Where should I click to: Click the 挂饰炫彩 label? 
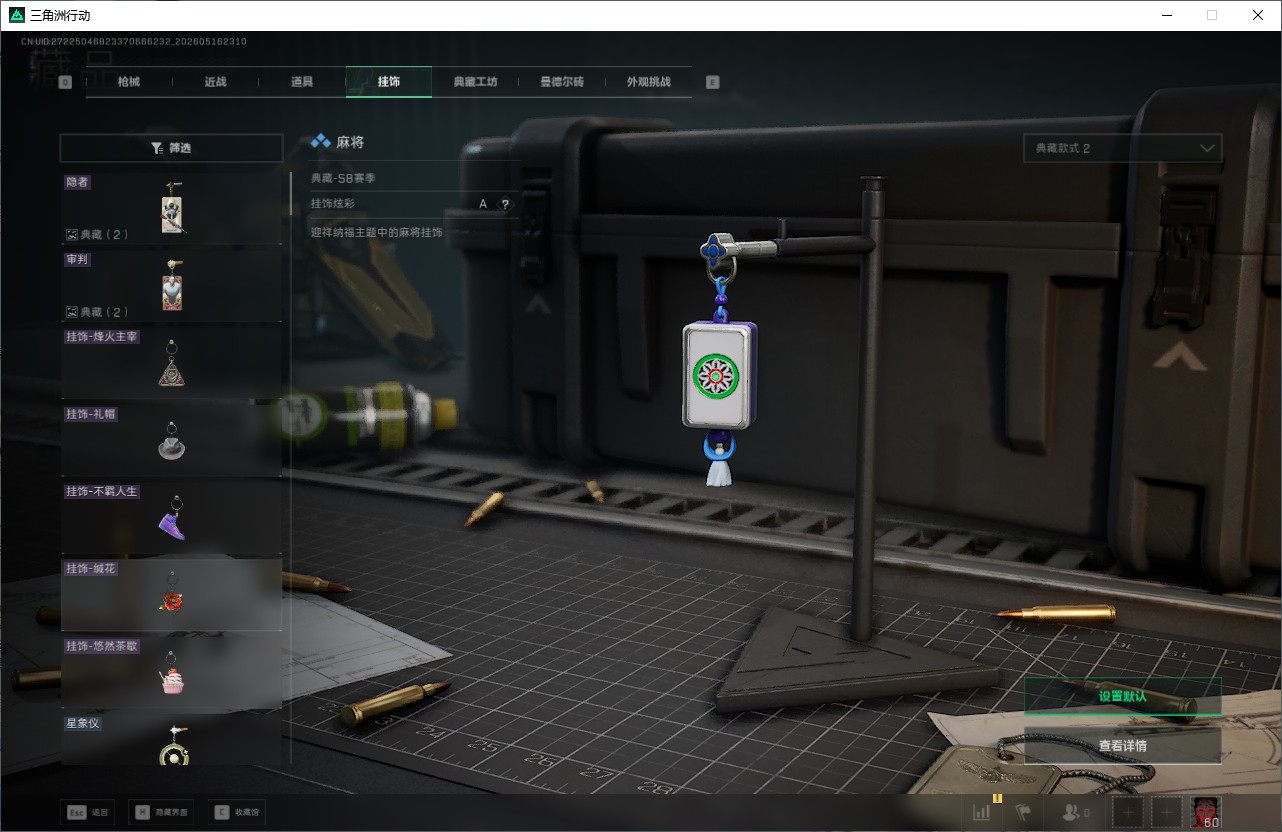tap(332, 204)
